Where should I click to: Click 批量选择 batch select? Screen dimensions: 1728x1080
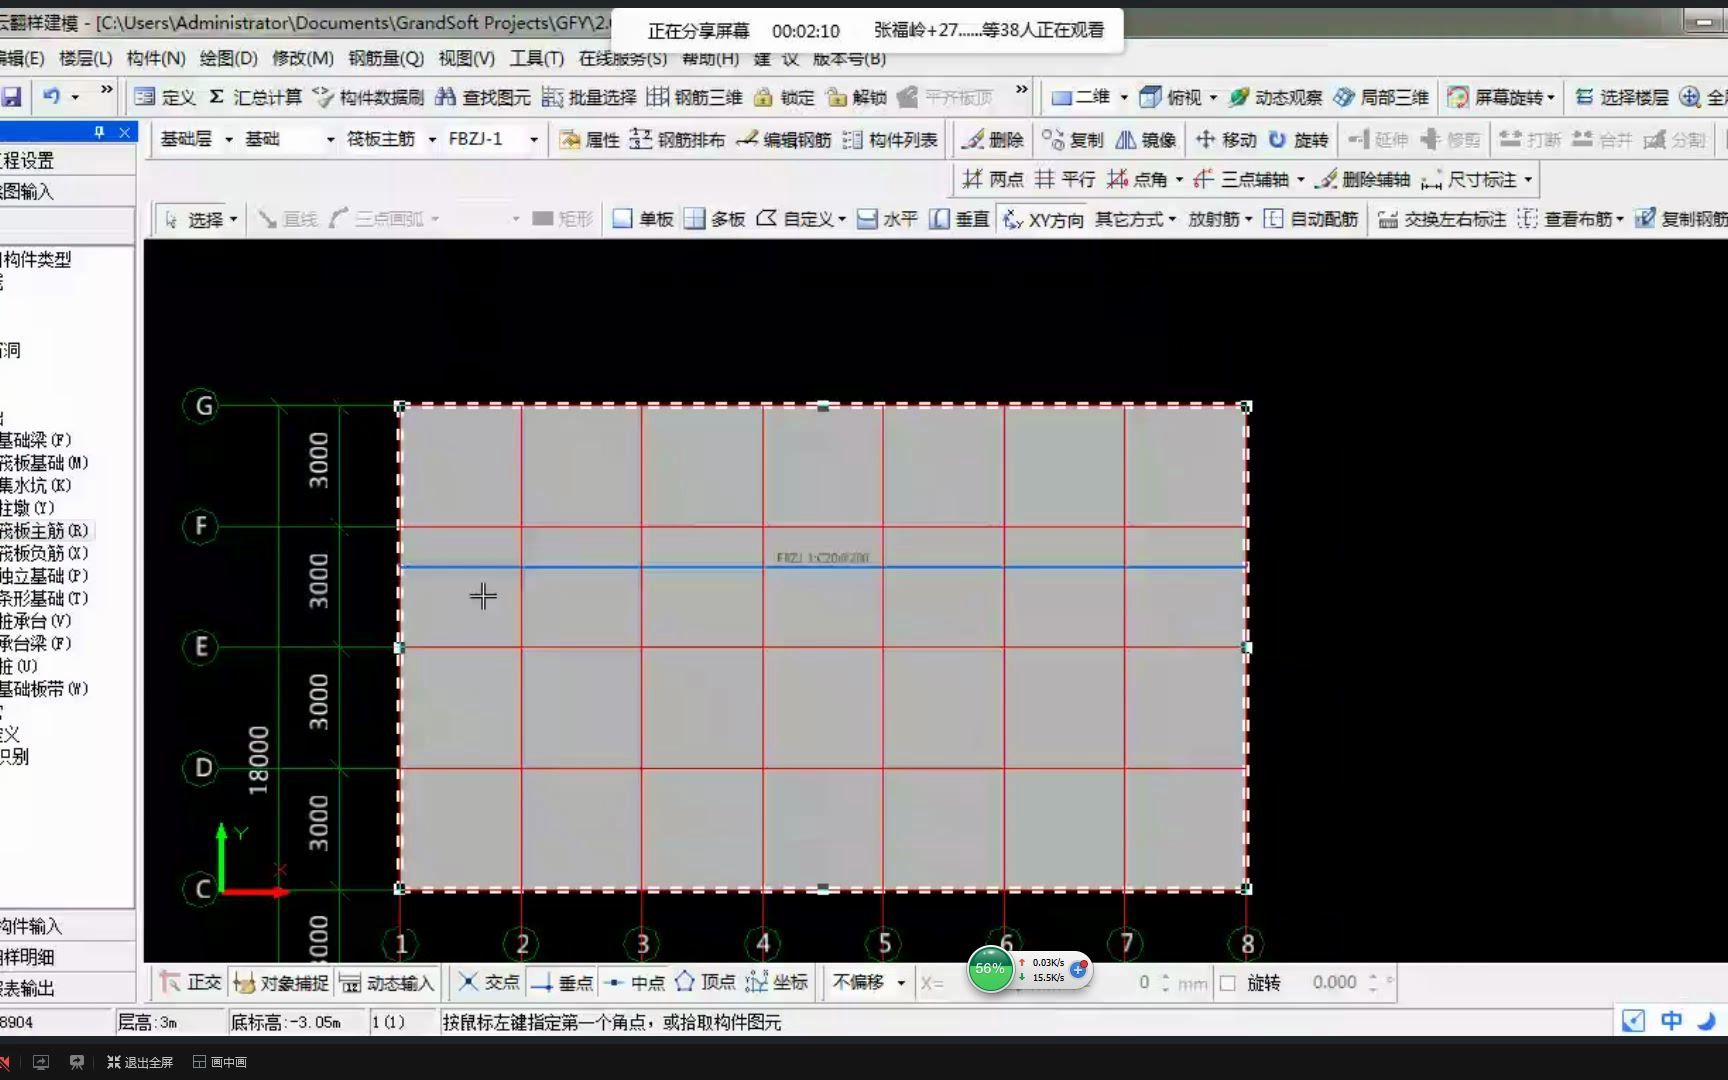590,97
